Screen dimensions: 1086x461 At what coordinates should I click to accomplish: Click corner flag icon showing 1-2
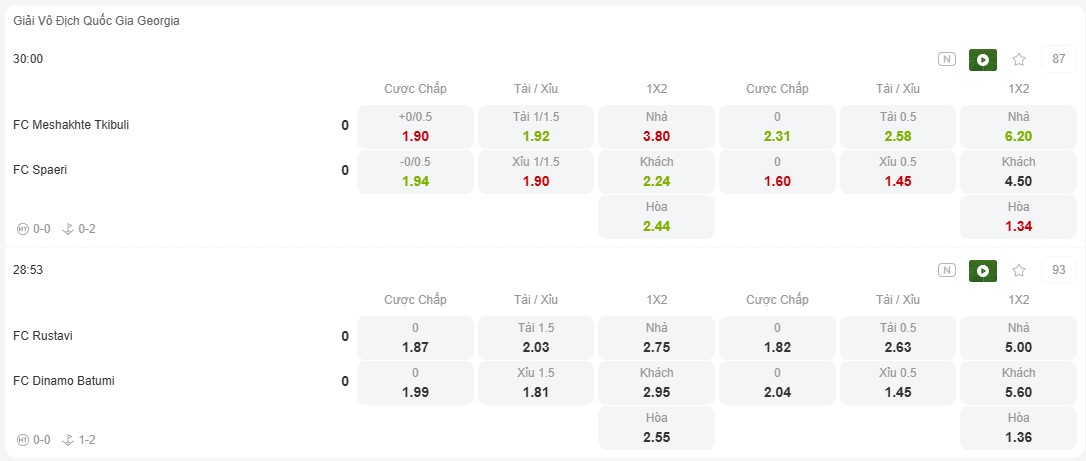tap(68, 440)
